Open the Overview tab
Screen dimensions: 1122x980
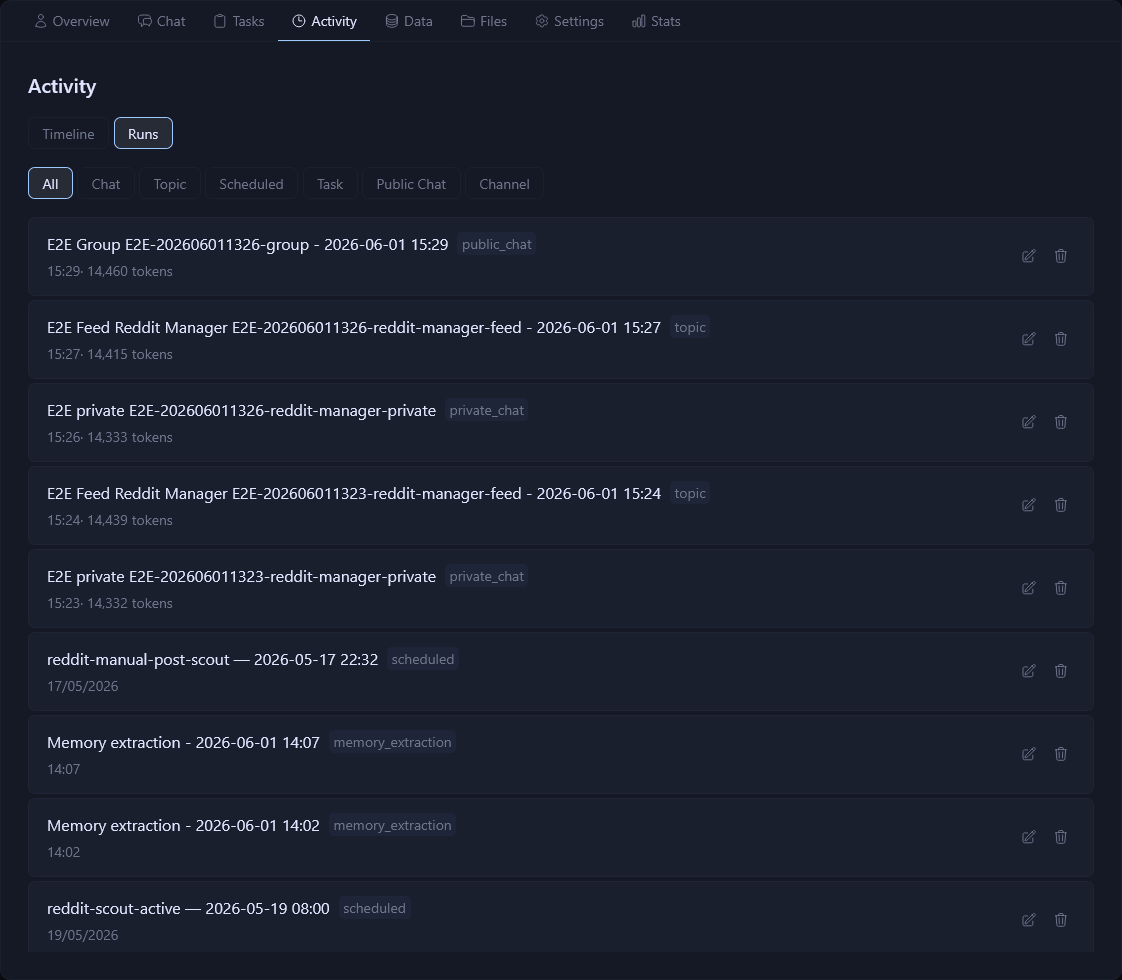coord(72,21)
